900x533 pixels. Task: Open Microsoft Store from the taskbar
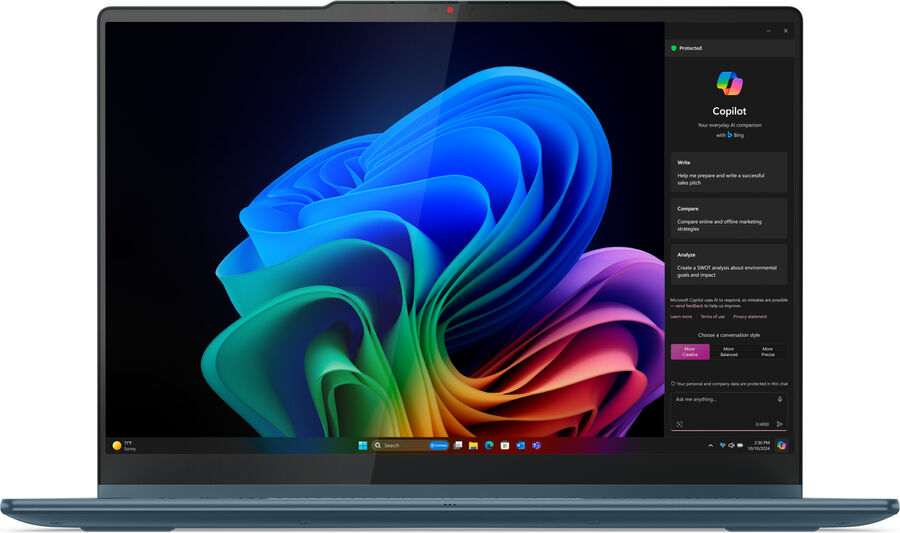[x=505, y=445]
